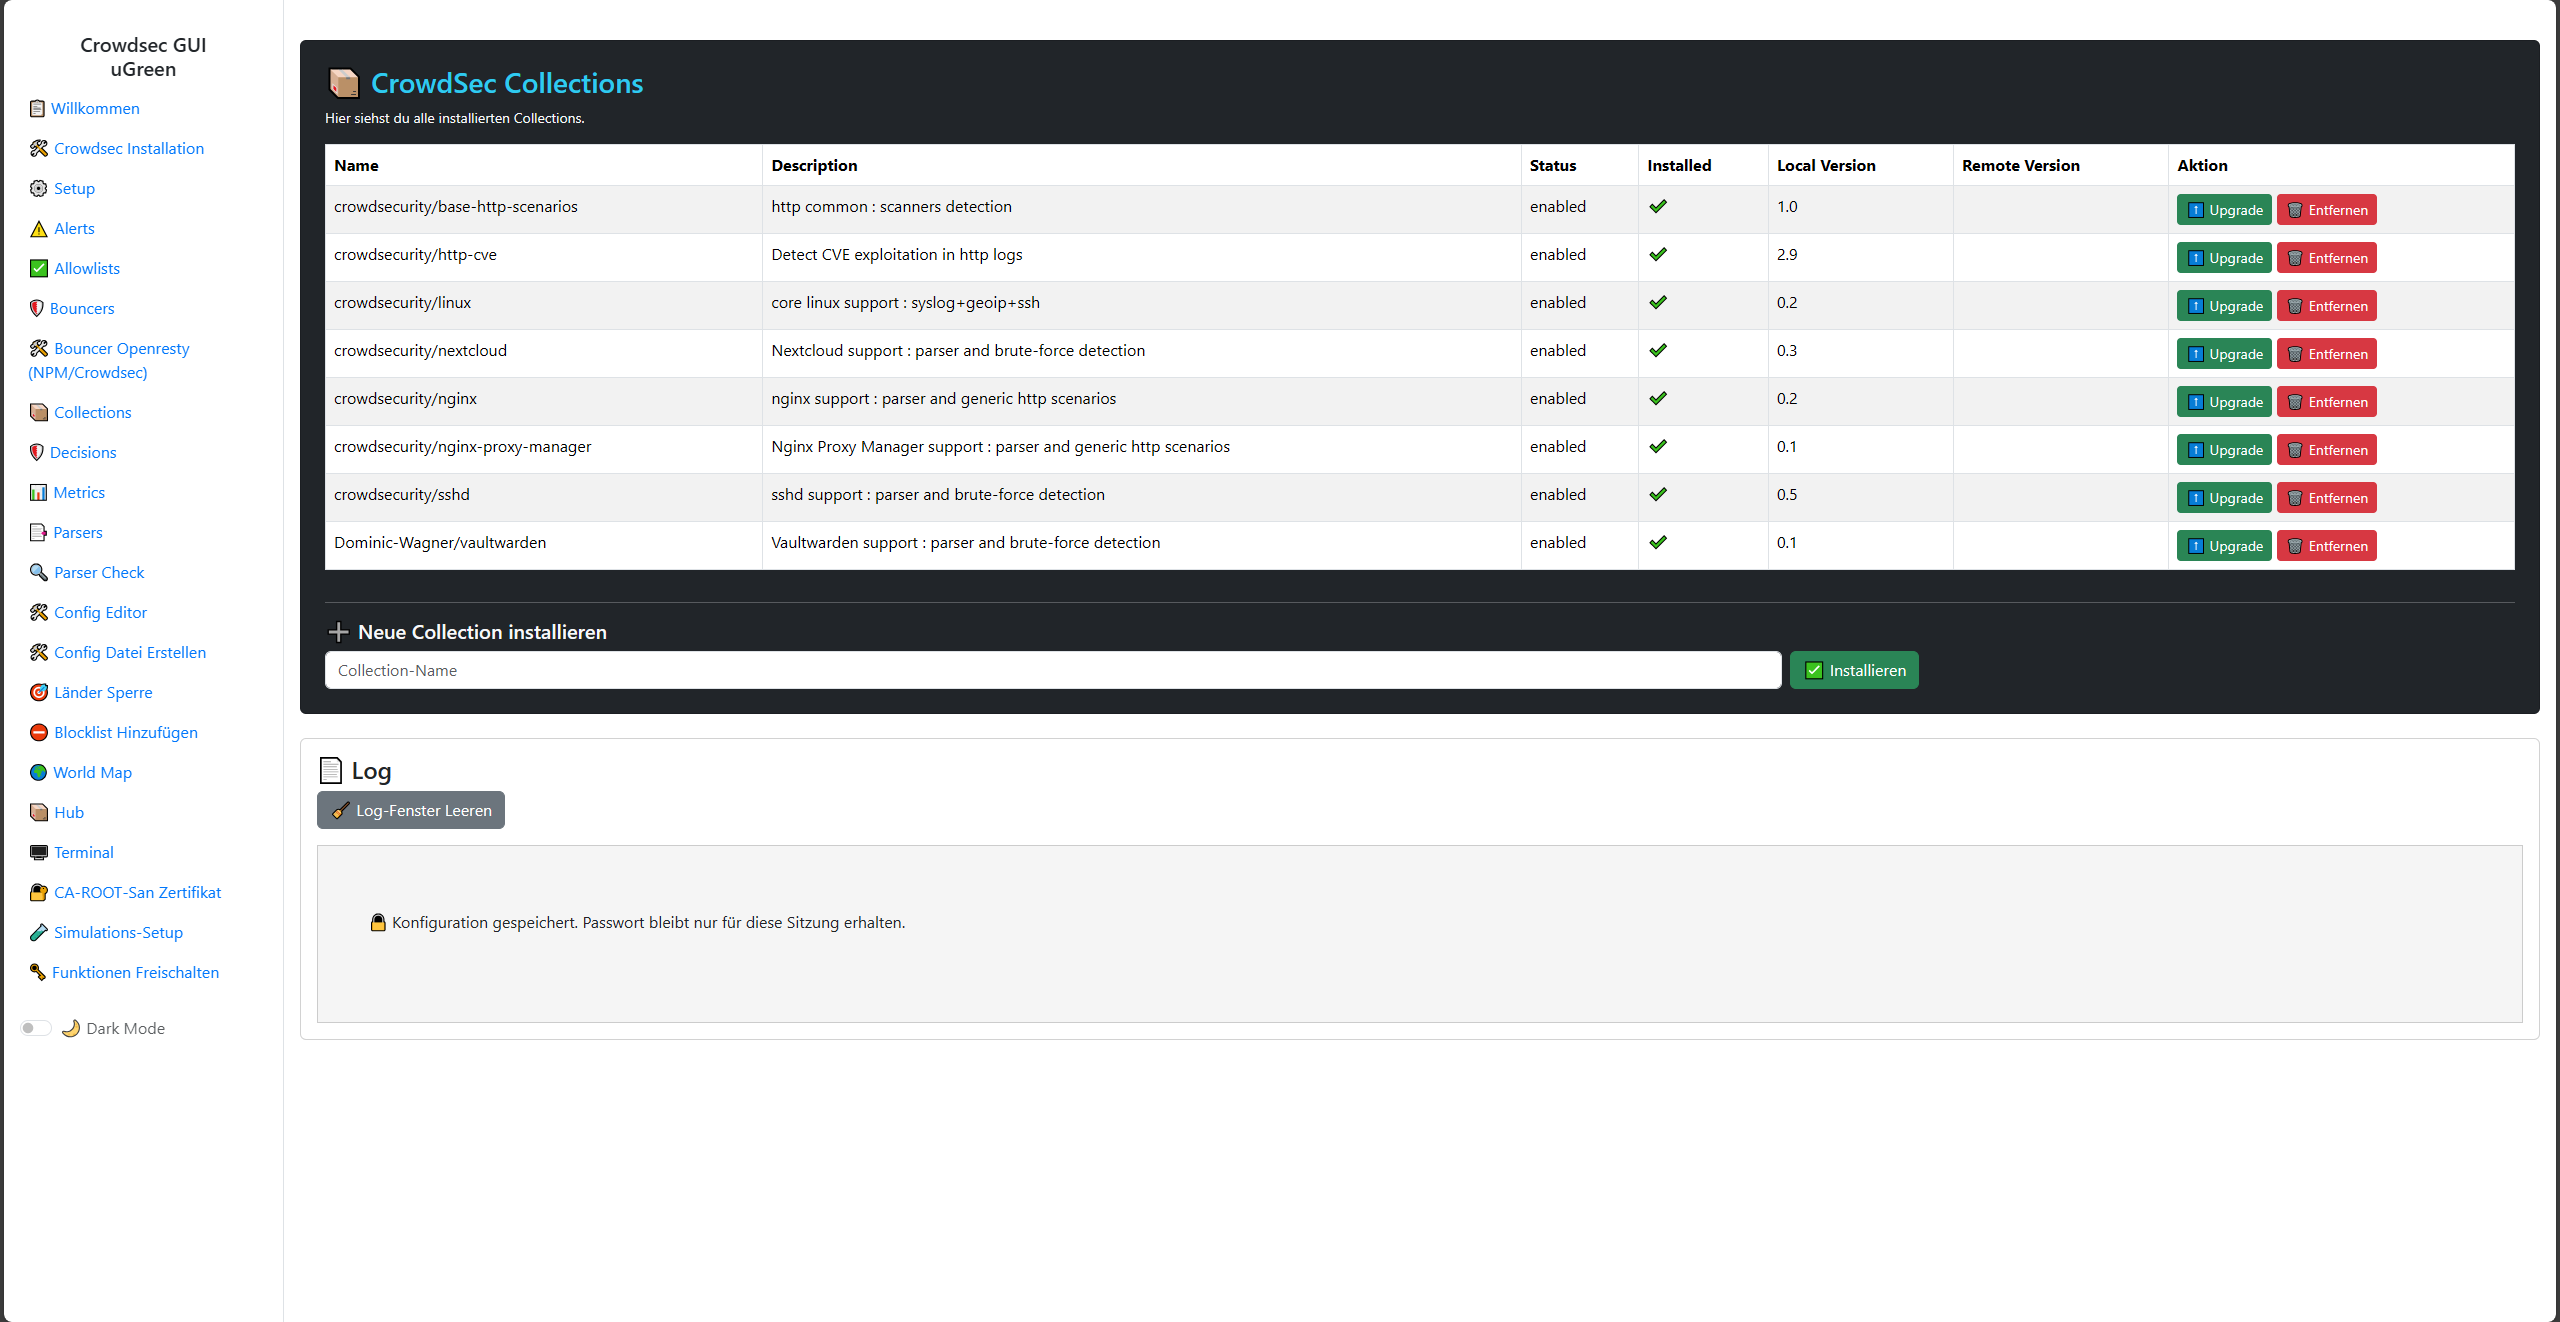
Task: Click the pencil icon for Simulations-Setup
Action: (39, 932)
